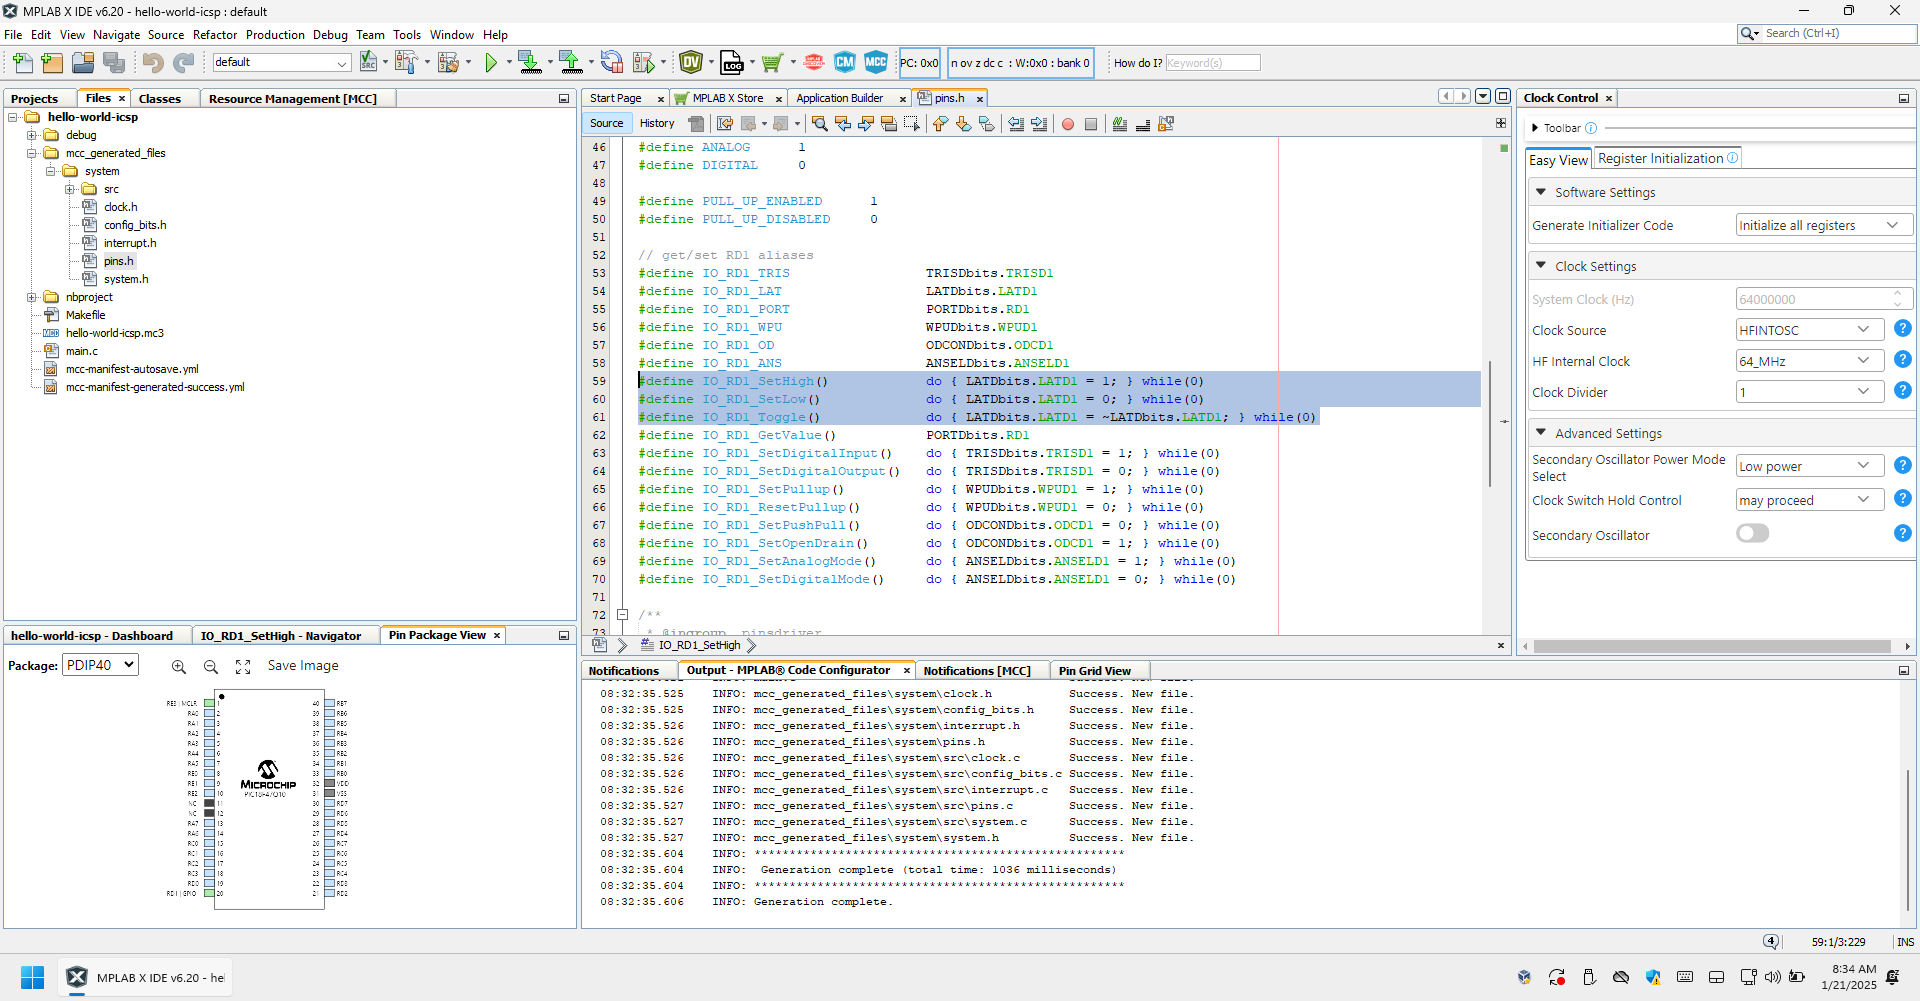Close the pins.h editor tab
The image size is (1920, 1001).
pyautogui.click(x=980, y=99)
